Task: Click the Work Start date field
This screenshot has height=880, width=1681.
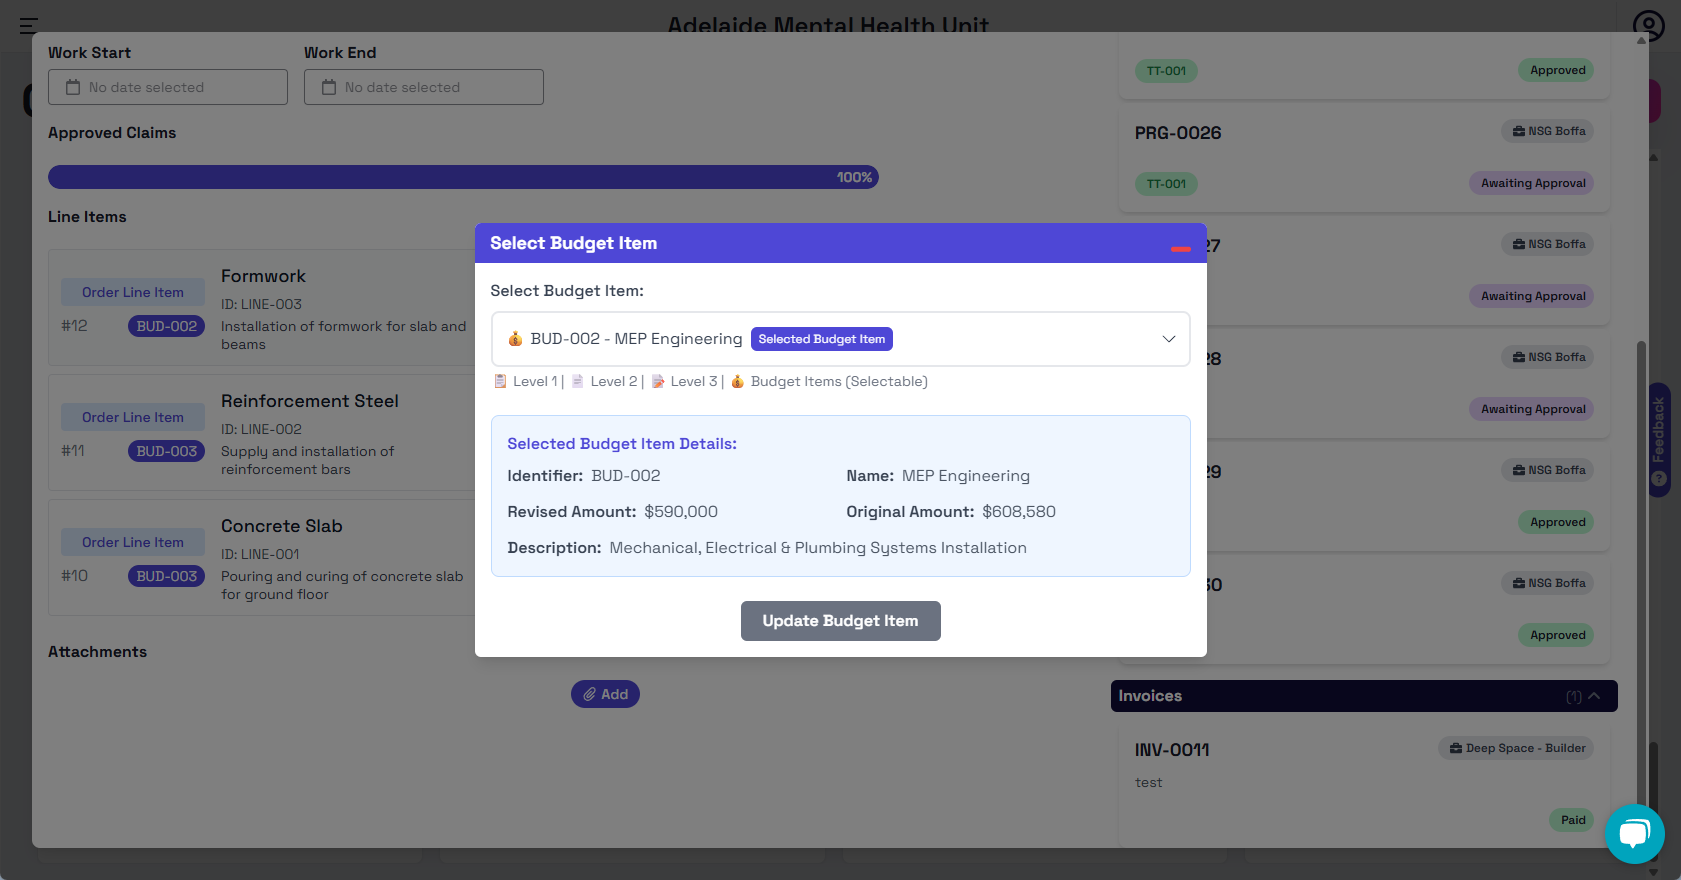Action: click(168, 87)
